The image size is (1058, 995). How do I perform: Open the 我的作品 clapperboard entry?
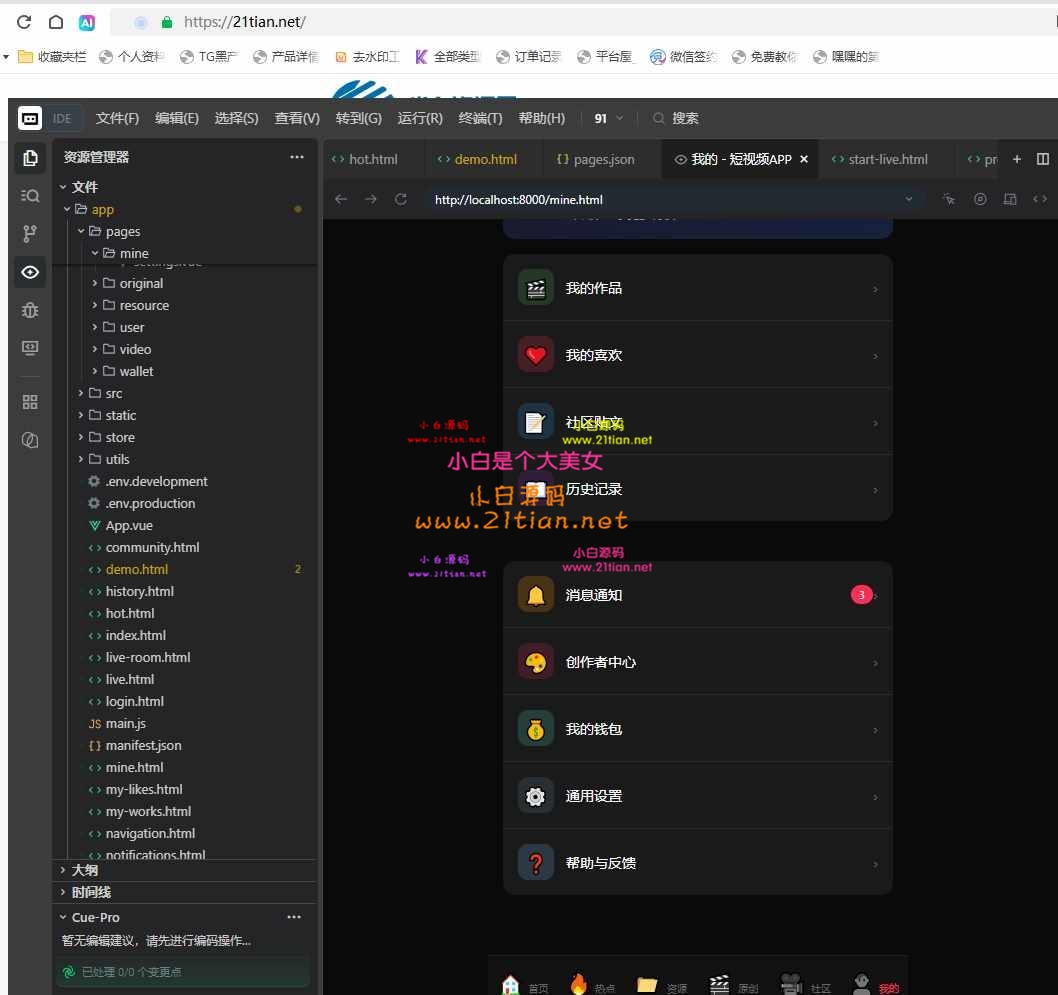click(698, 288)
